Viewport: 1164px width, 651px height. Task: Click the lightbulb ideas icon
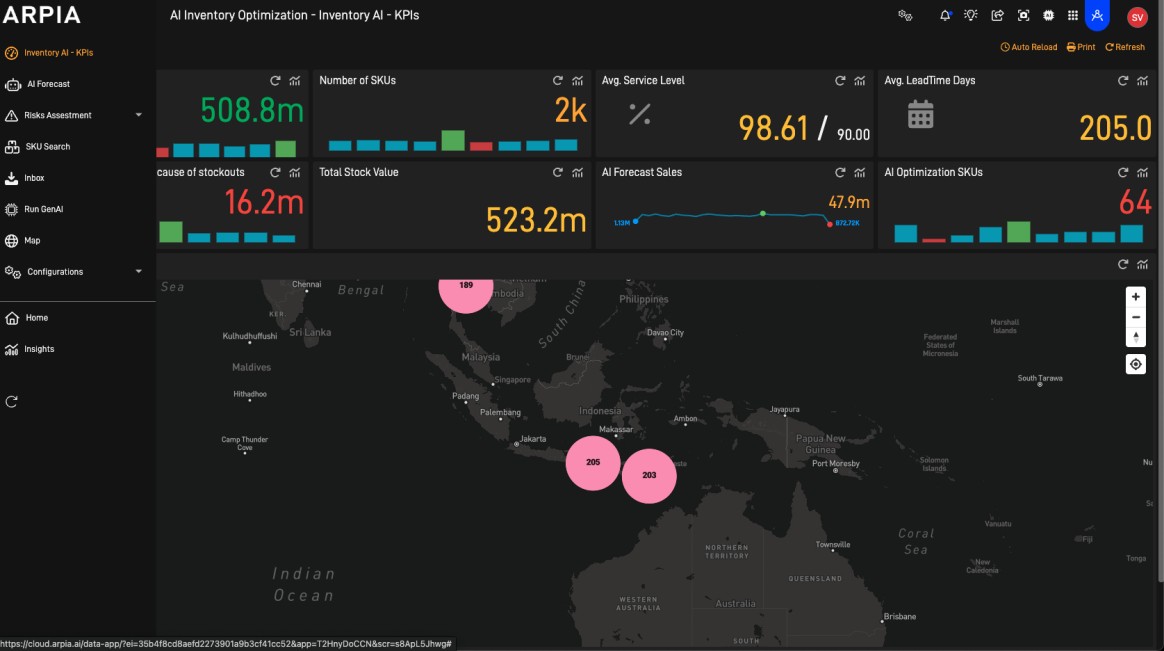click(971, 16)
